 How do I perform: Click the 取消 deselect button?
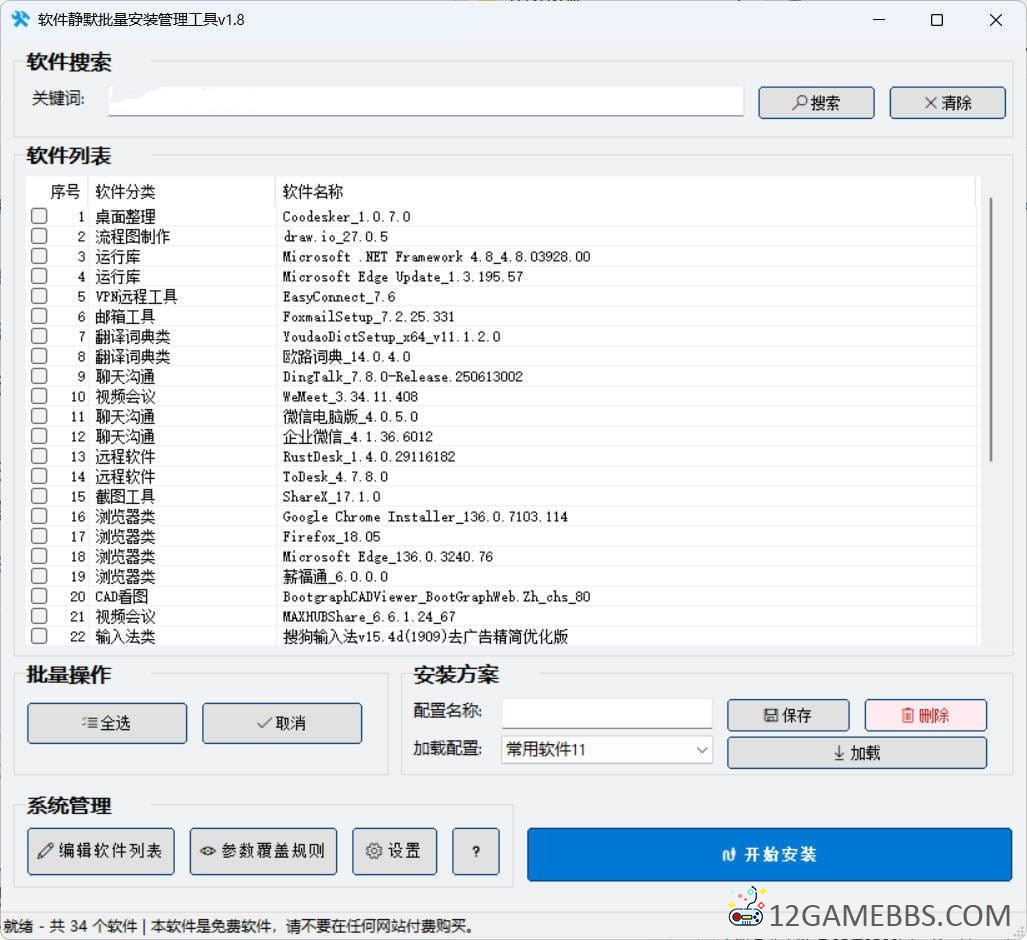click(282, 723)
